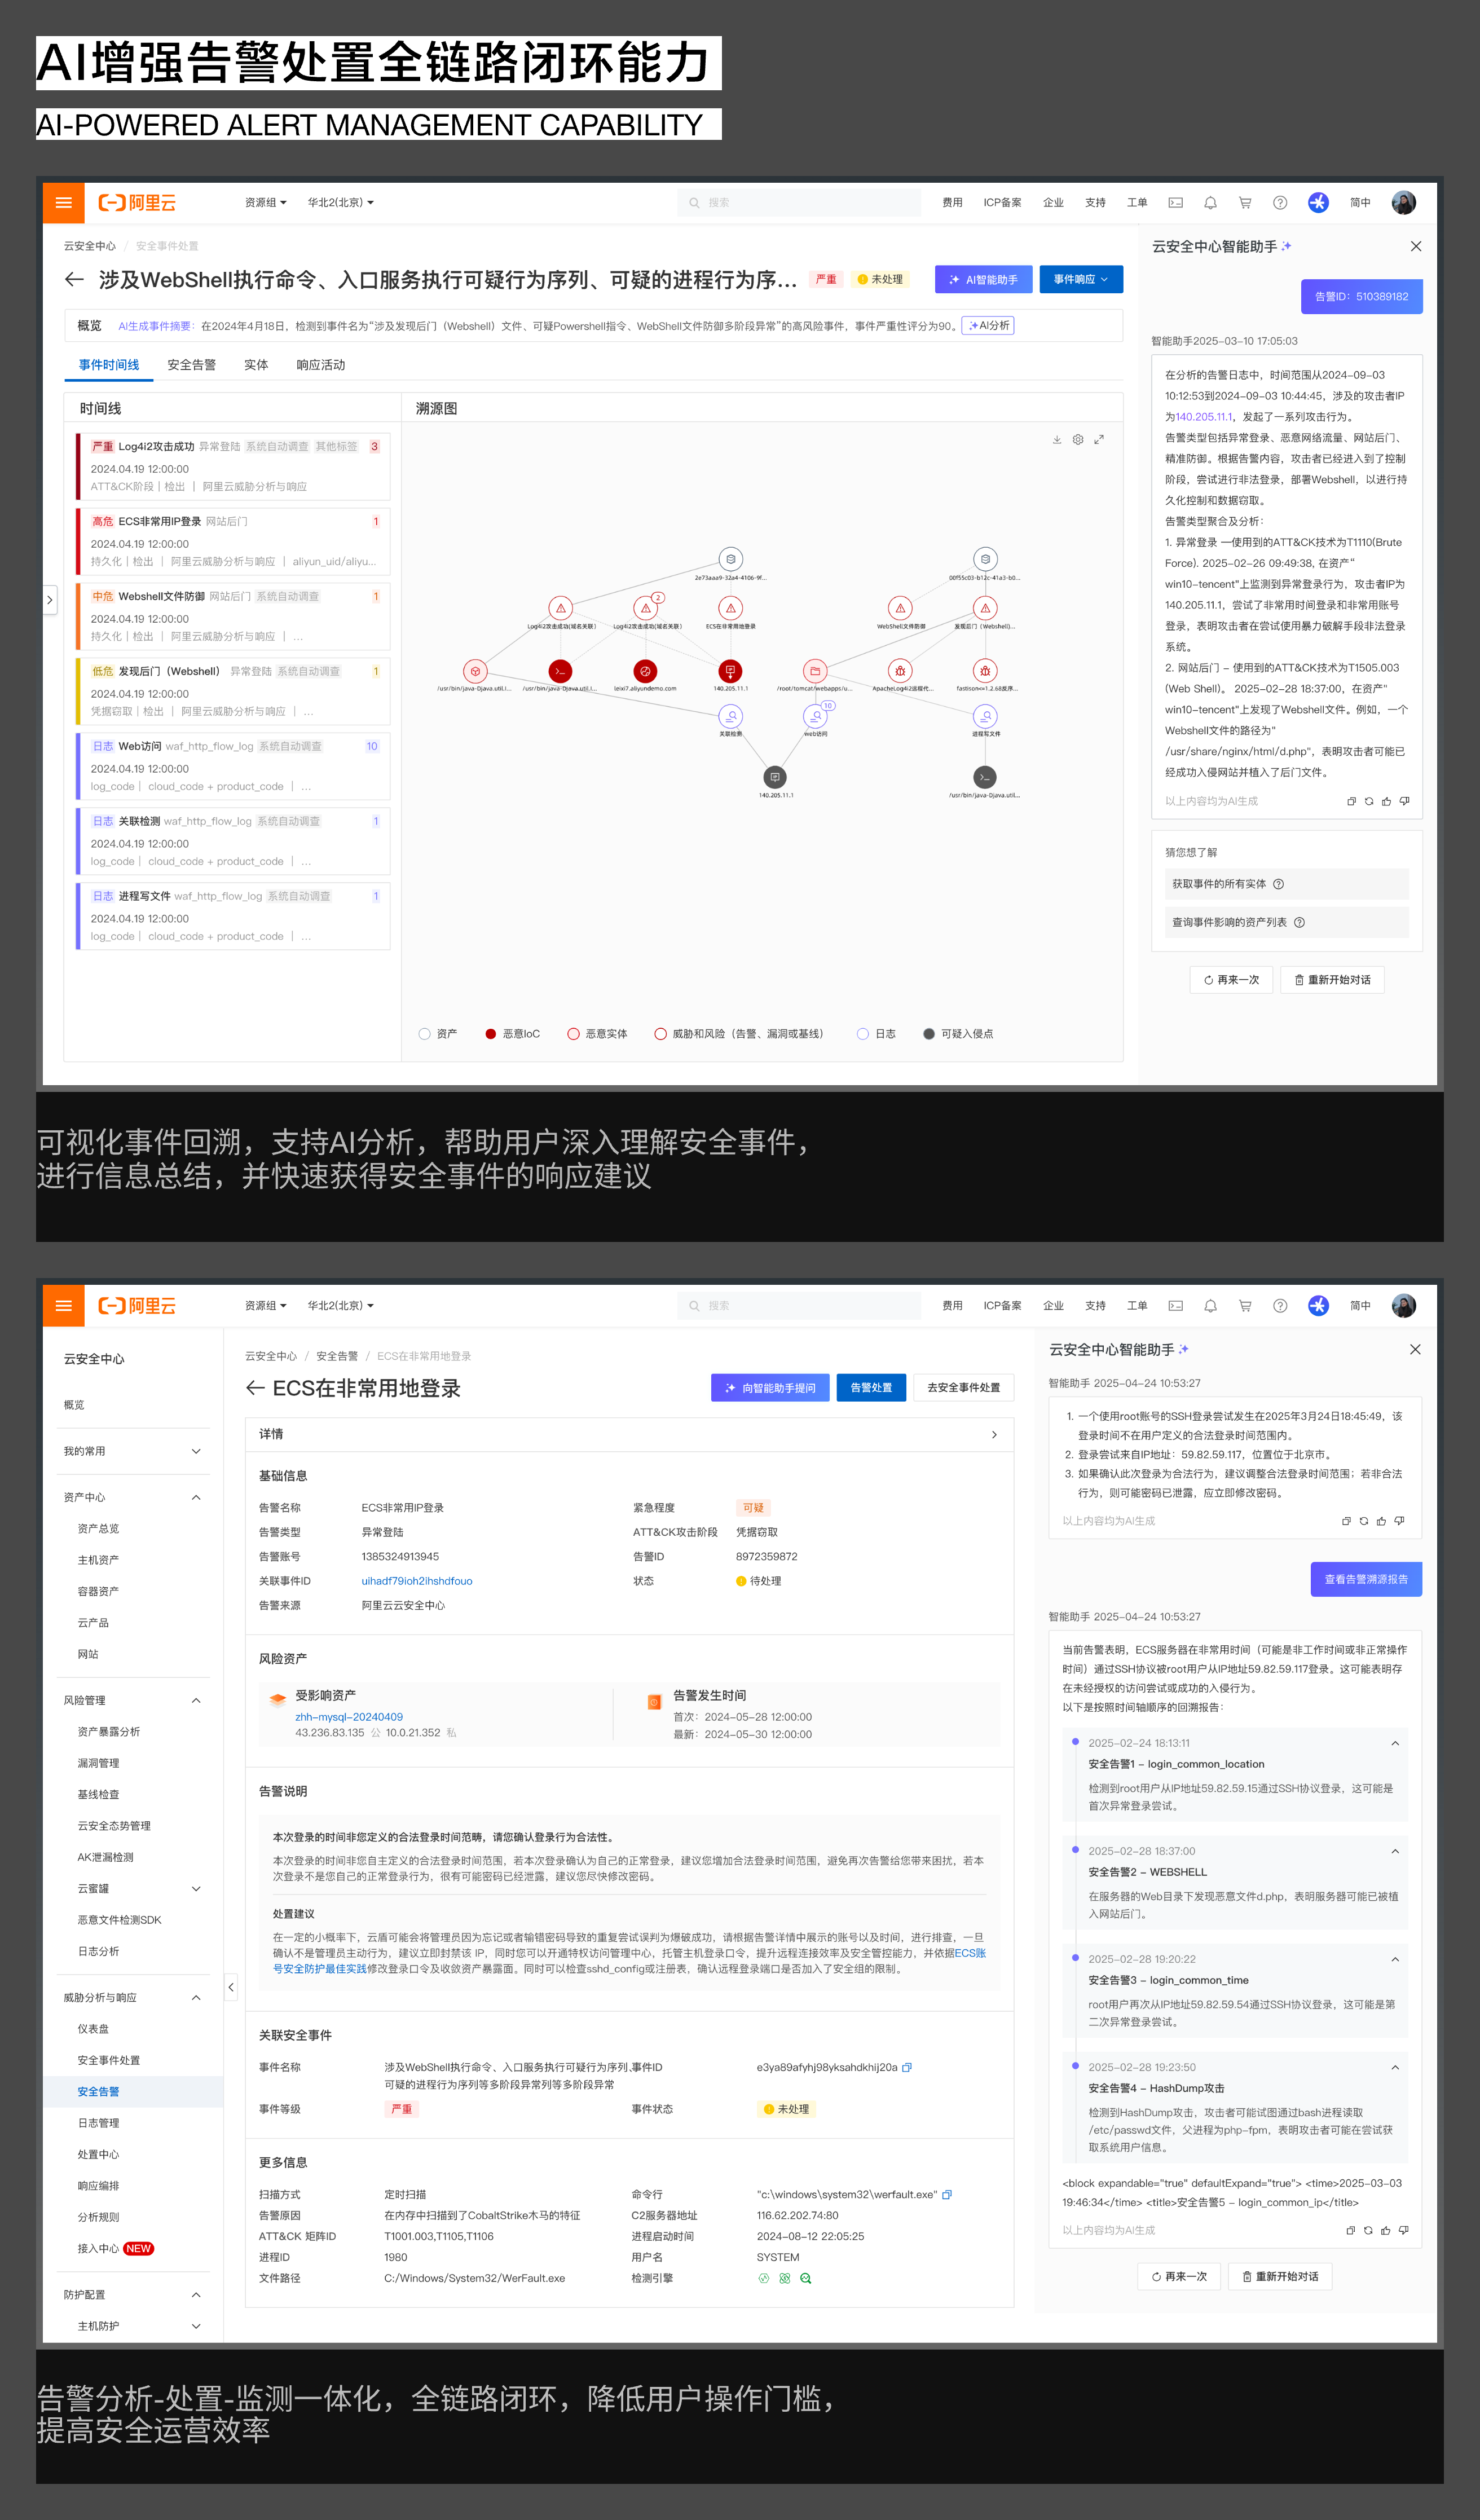Open trace graph settings gear icon

pyautogui.click(x=1077, y=440)
